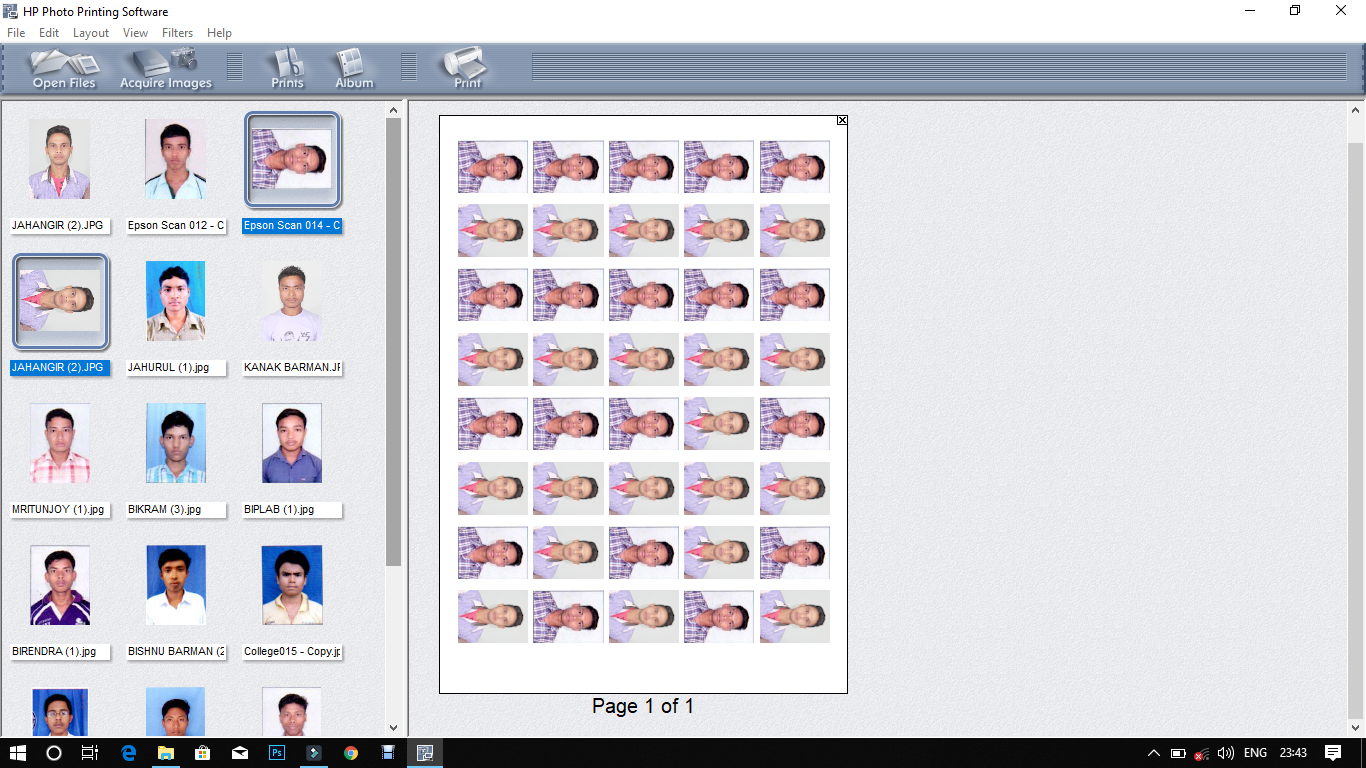Open Cortana search circle
Screen dimensions: 1366x768
[x=54, y=753]
